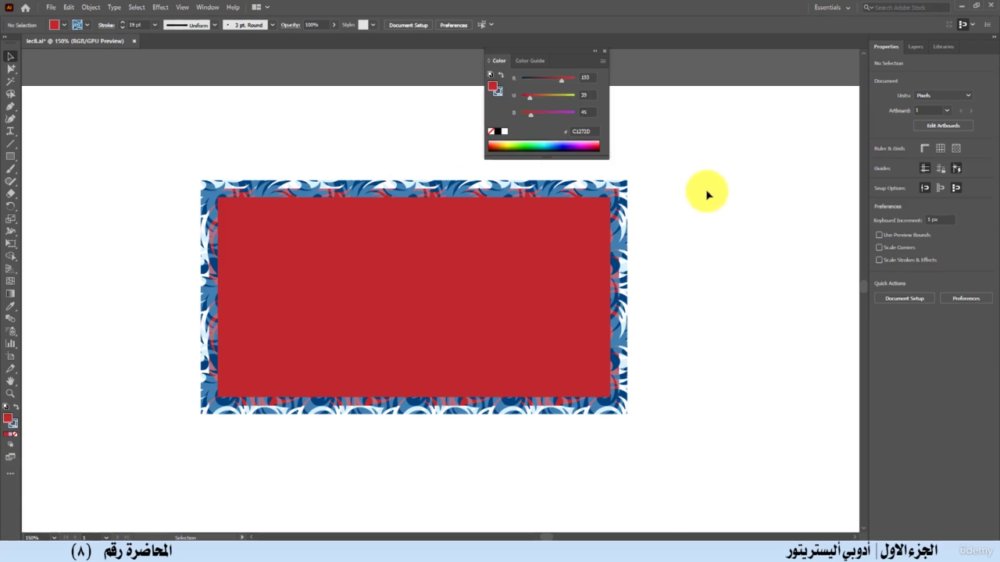1000x562 pixels.
Task: Select the Shape Builder tool
Action: tap(10, 256)
